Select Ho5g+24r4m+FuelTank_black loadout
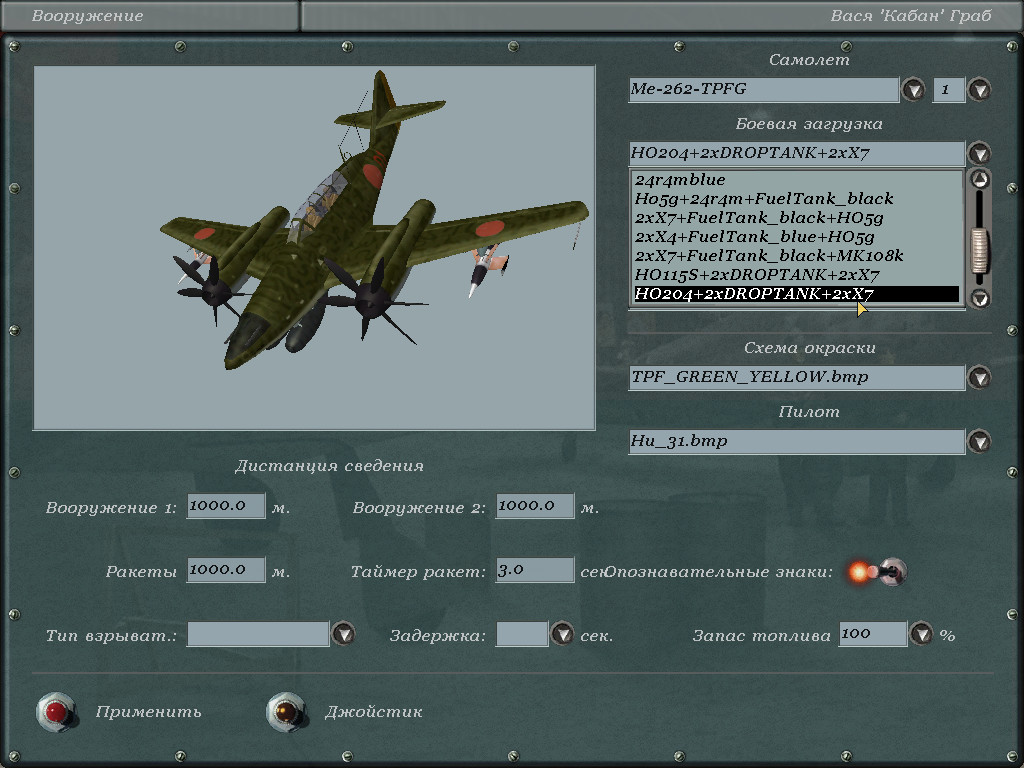The width and height of the screenshot is (1024, 768). [x=797, y=199]
